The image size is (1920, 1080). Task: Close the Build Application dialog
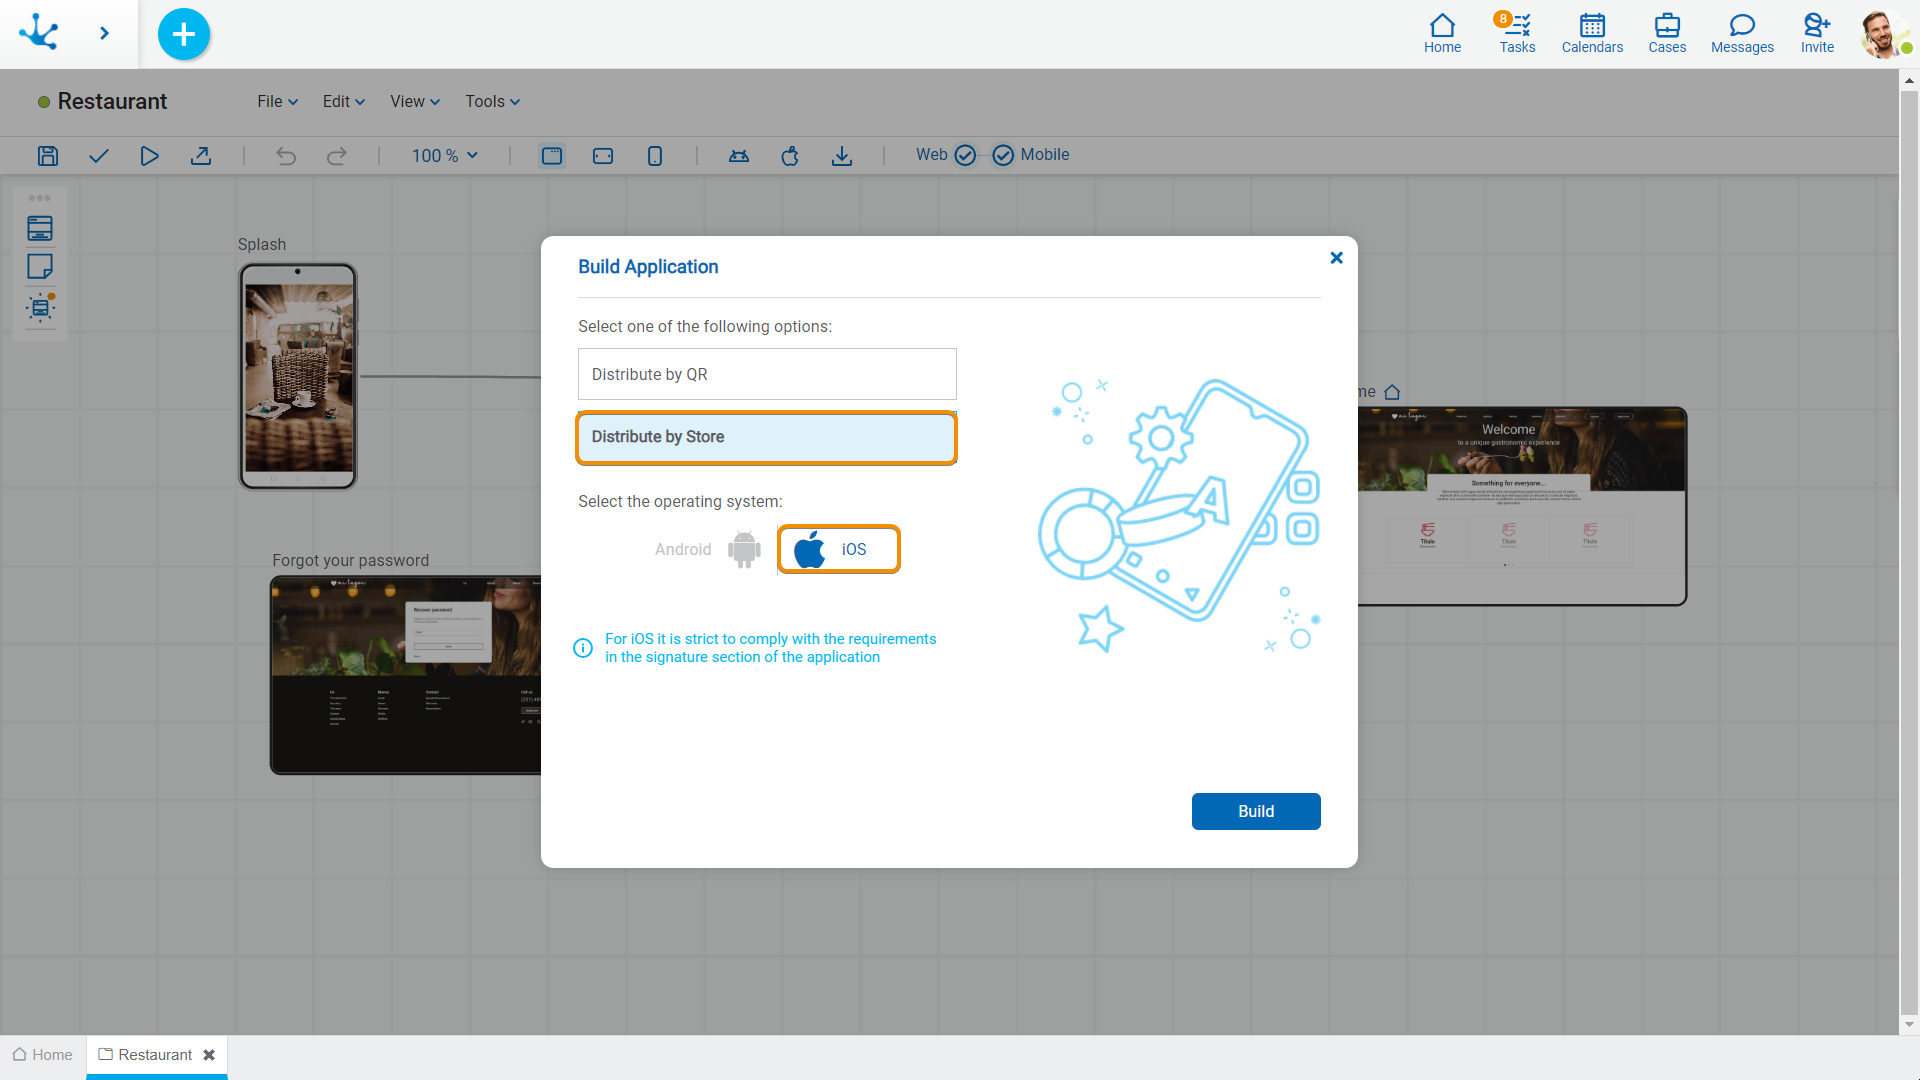pyautogui.click(x=1337, y=257)
